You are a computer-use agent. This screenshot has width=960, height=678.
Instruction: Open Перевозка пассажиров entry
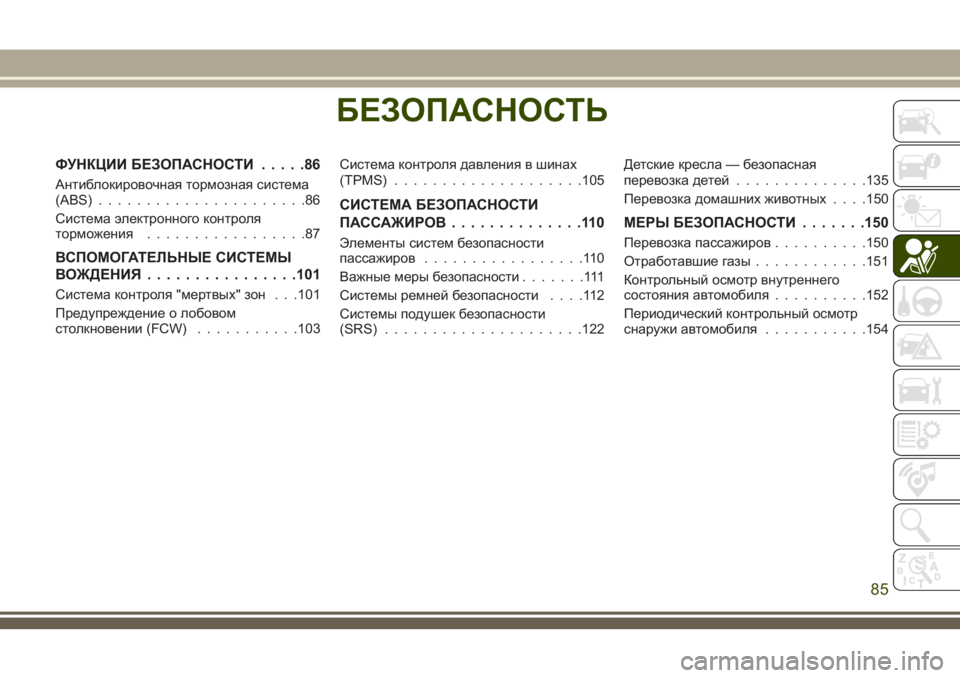pyautogui.click(x=756, y=243)
